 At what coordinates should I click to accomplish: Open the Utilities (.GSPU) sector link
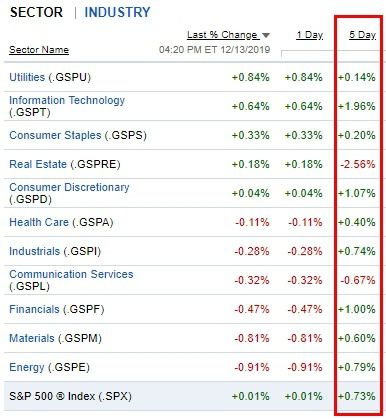(x=50, y=77)
